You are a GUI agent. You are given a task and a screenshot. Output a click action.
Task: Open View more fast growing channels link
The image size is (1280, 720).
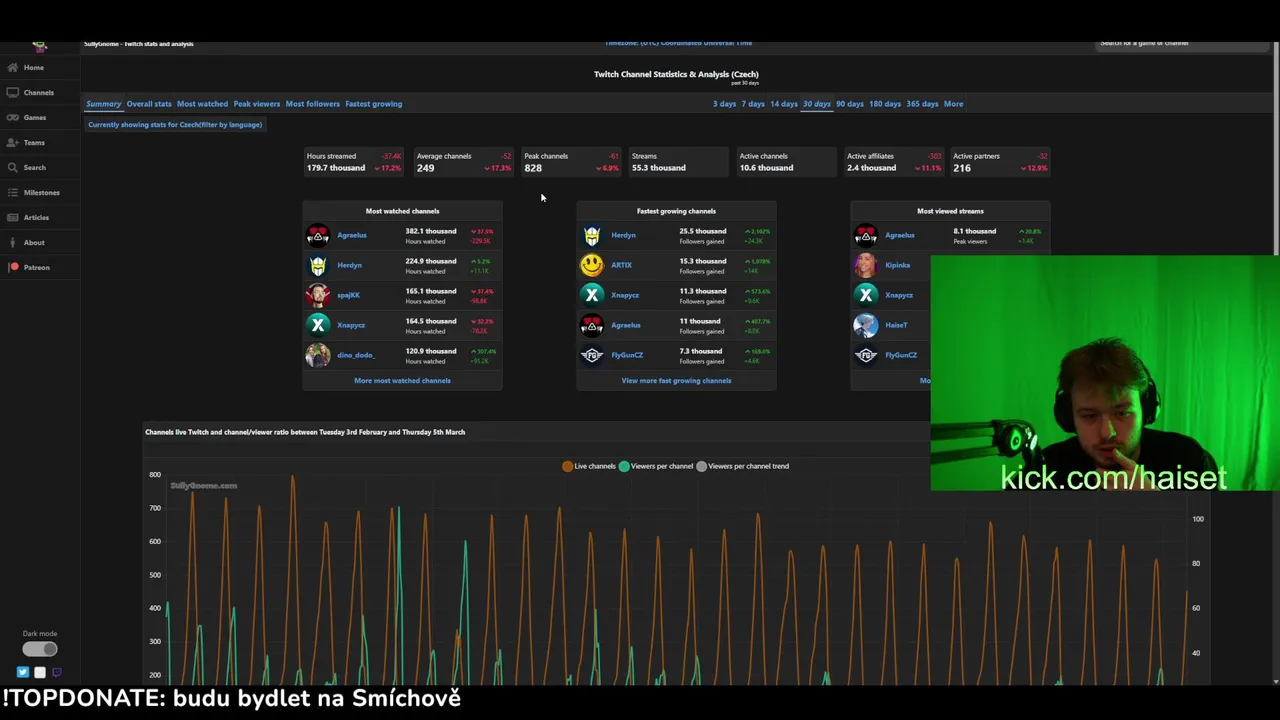click(676, 381)
